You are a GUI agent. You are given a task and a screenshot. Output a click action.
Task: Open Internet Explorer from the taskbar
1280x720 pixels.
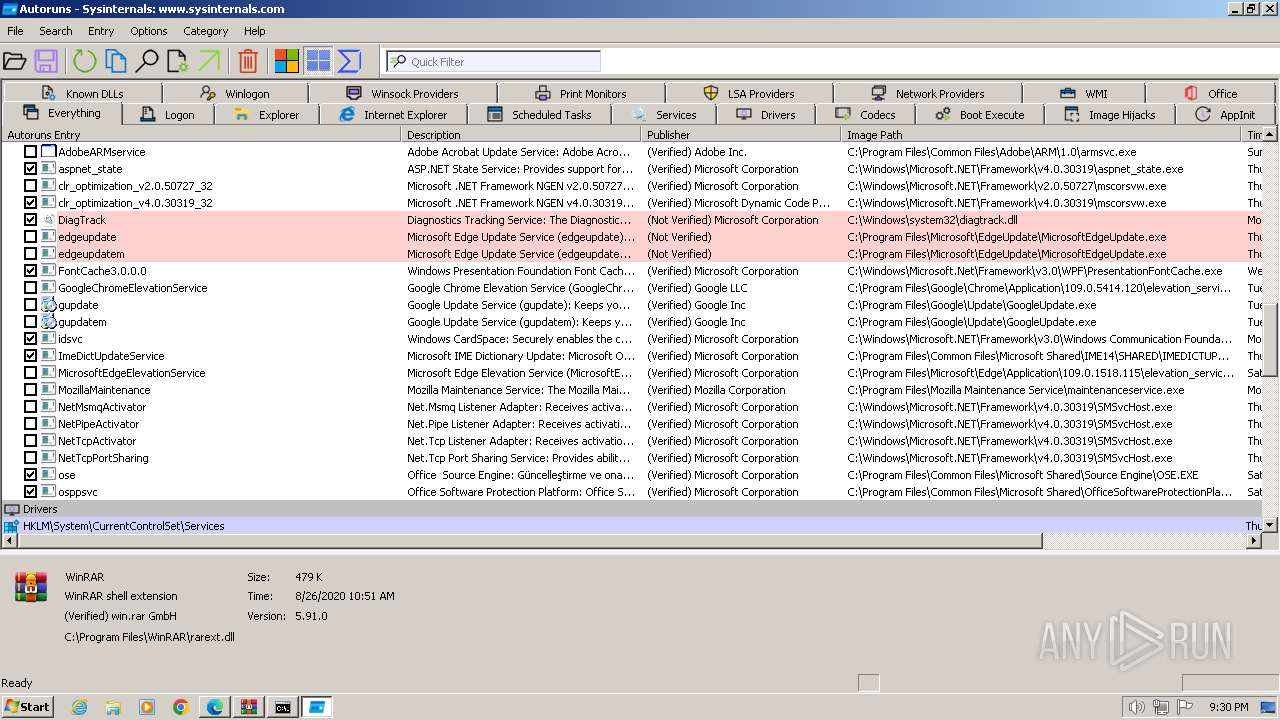pos(80,707)
